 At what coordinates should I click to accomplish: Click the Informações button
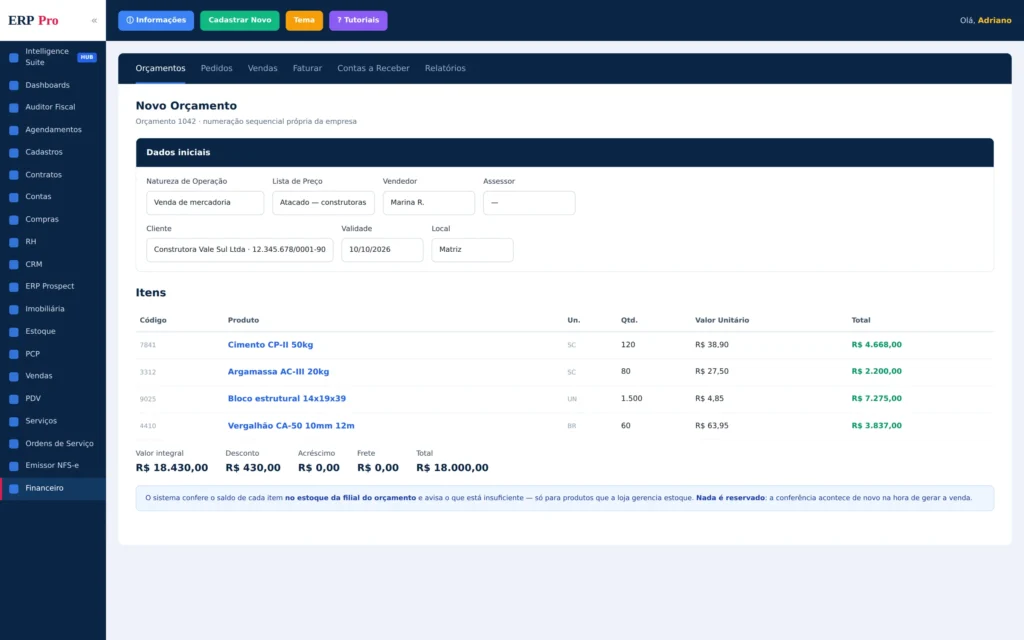156,20
